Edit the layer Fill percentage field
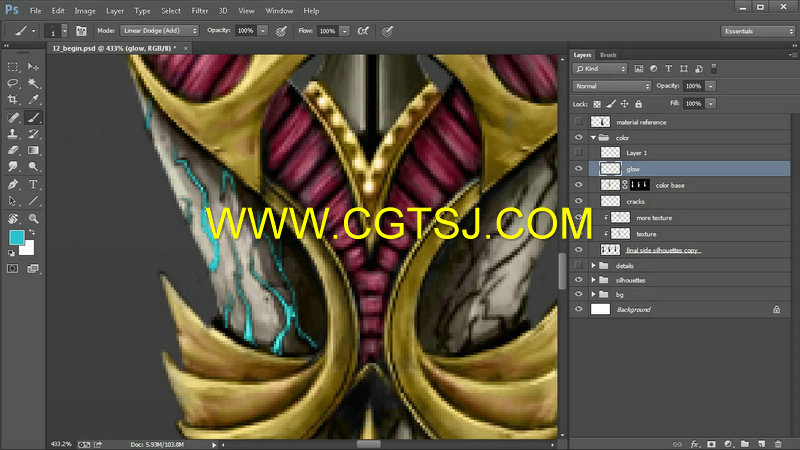Viewport: 800px width, 450px height. [693, 104]
